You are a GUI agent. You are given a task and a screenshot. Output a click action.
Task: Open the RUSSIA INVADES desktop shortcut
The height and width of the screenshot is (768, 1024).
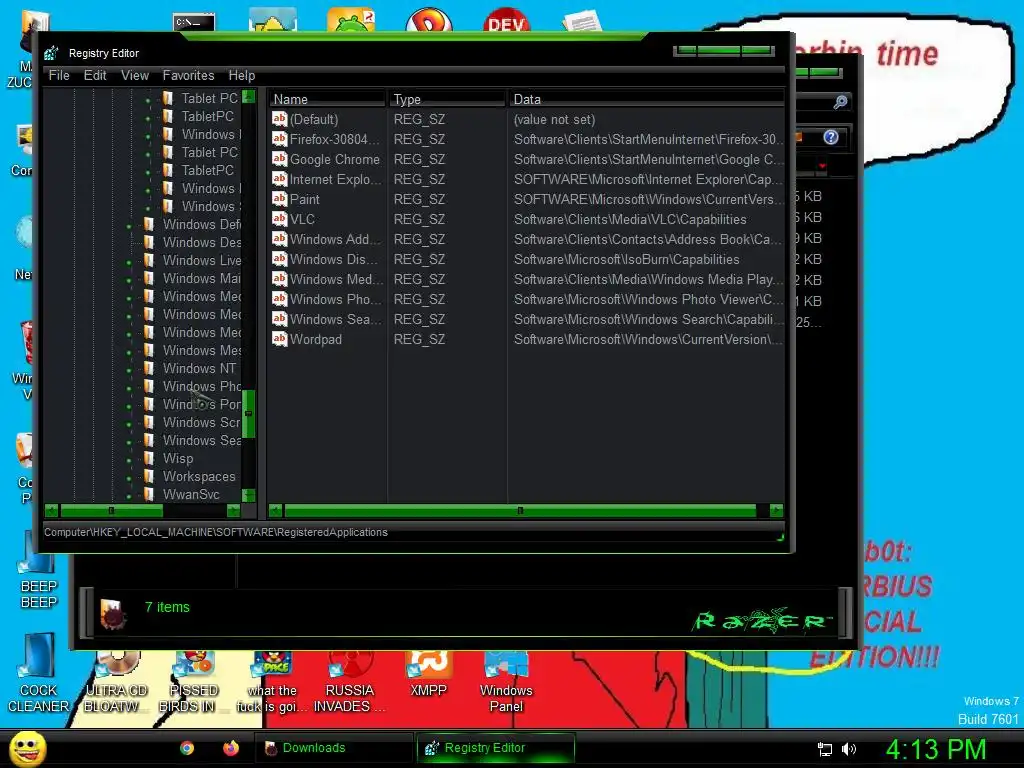coord(350,665)
